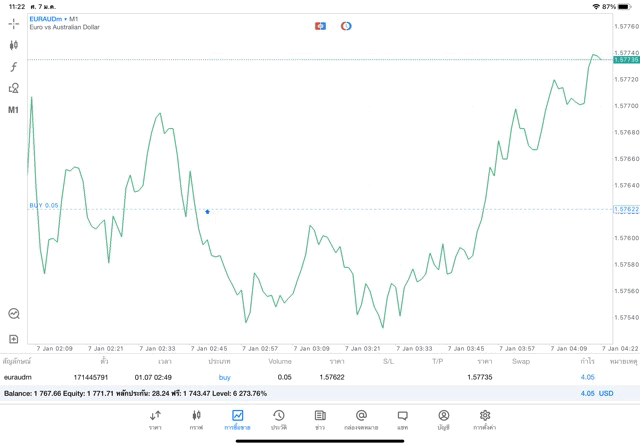This screenshot has width=640, height=447.
Task: Open the indicators function icon
Action: [13, 67]
